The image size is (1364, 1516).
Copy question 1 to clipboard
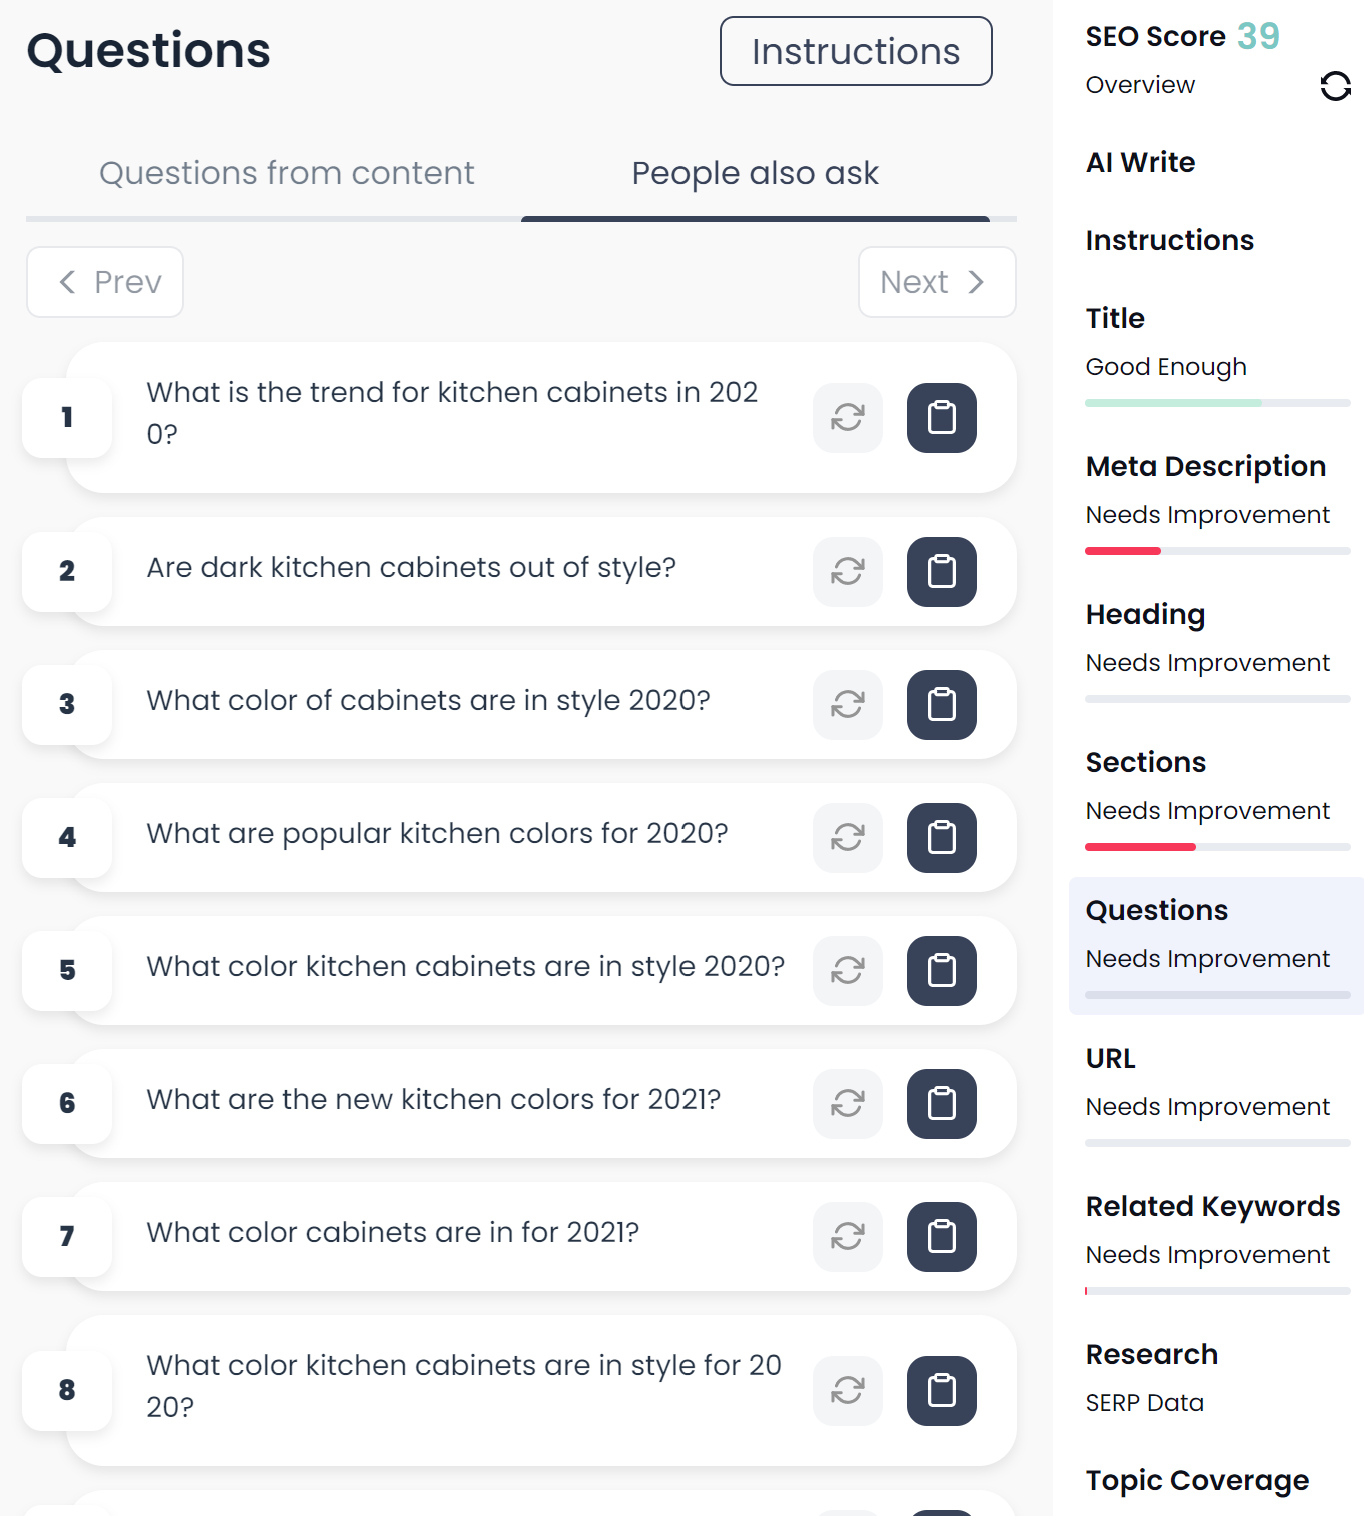coord(941,418)
